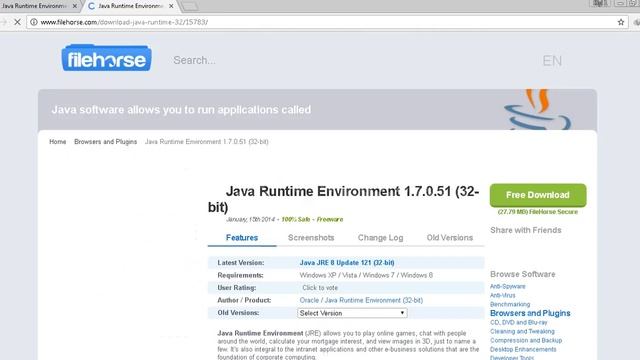Image resolution: width=640 pixels, height=360 pixels.
Task: Focus the Search field on FileHorse
Action: click(x=194, y=60)
